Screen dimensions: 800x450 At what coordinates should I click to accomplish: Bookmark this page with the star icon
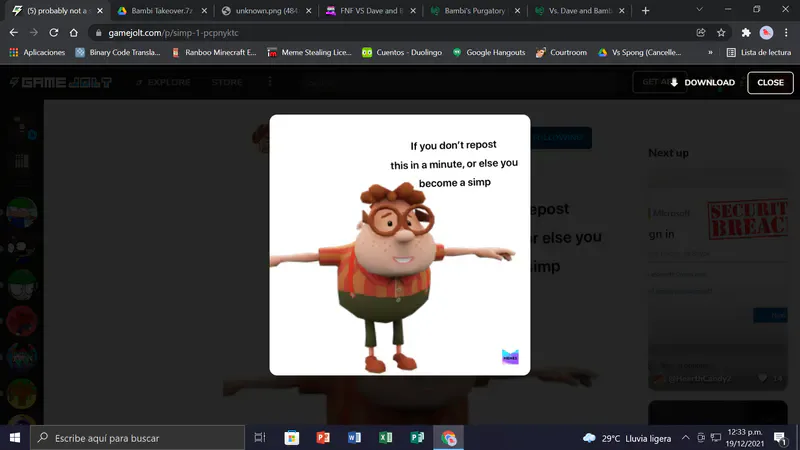pyautogui.click(x=721, y=33)
